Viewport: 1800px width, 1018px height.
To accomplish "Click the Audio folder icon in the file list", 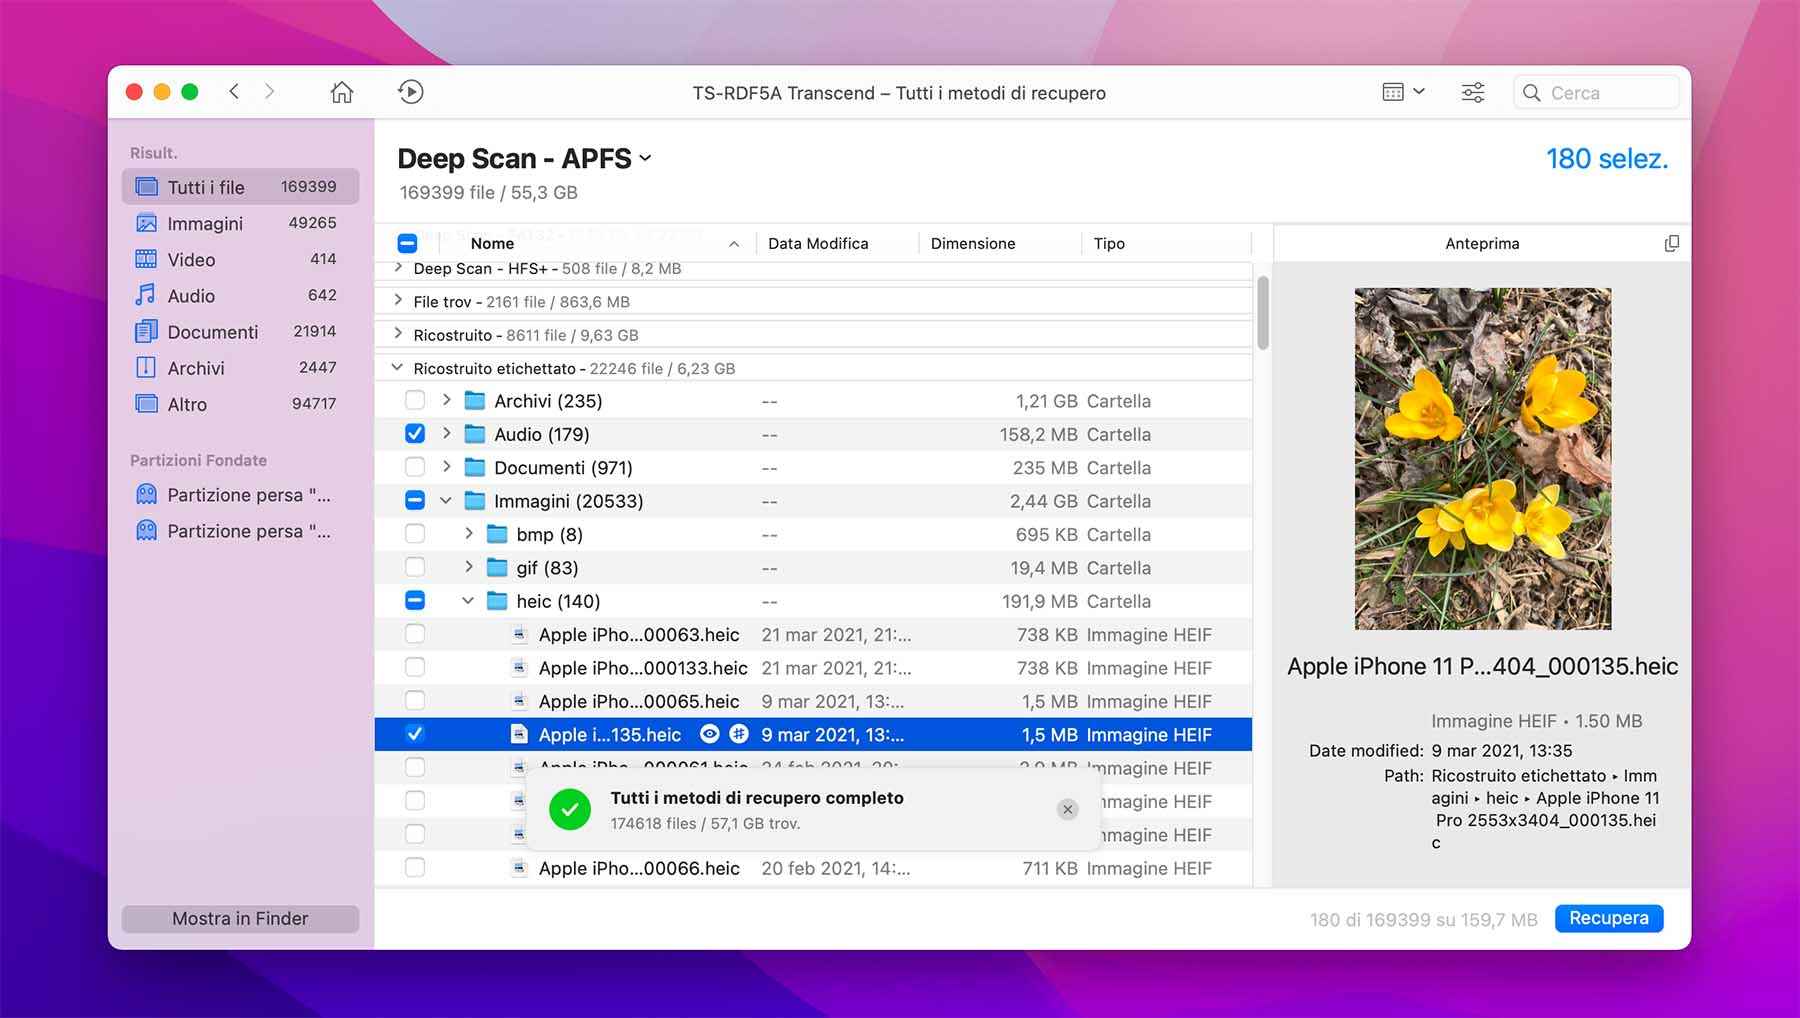I will tap(475, 434).
